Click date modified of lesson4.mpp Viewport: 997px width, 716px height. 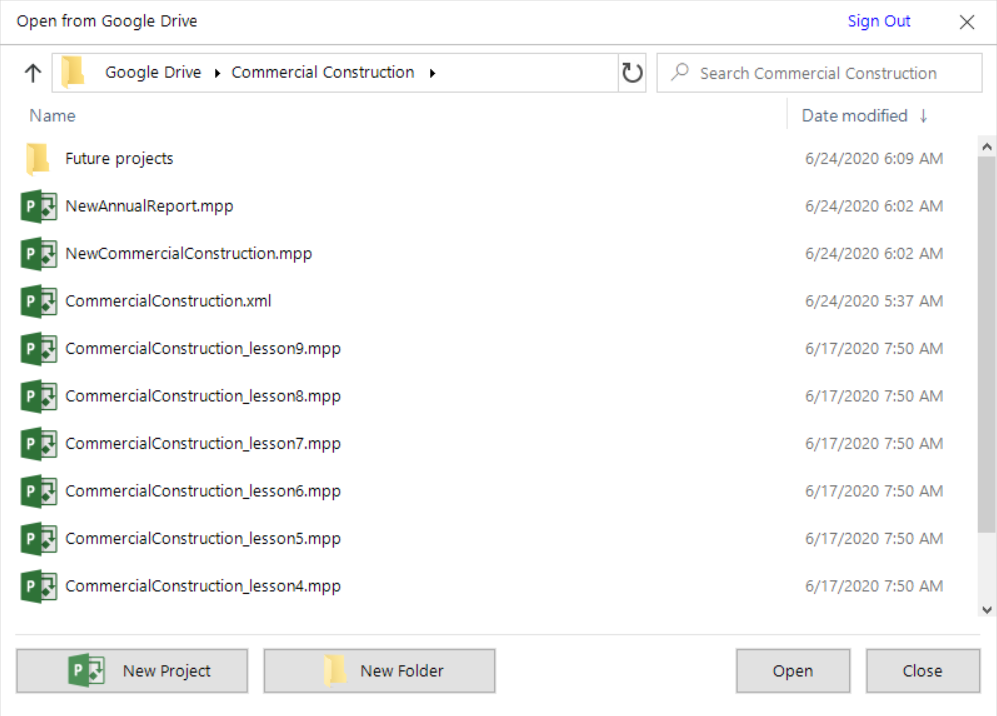click(x=874, y=586)
